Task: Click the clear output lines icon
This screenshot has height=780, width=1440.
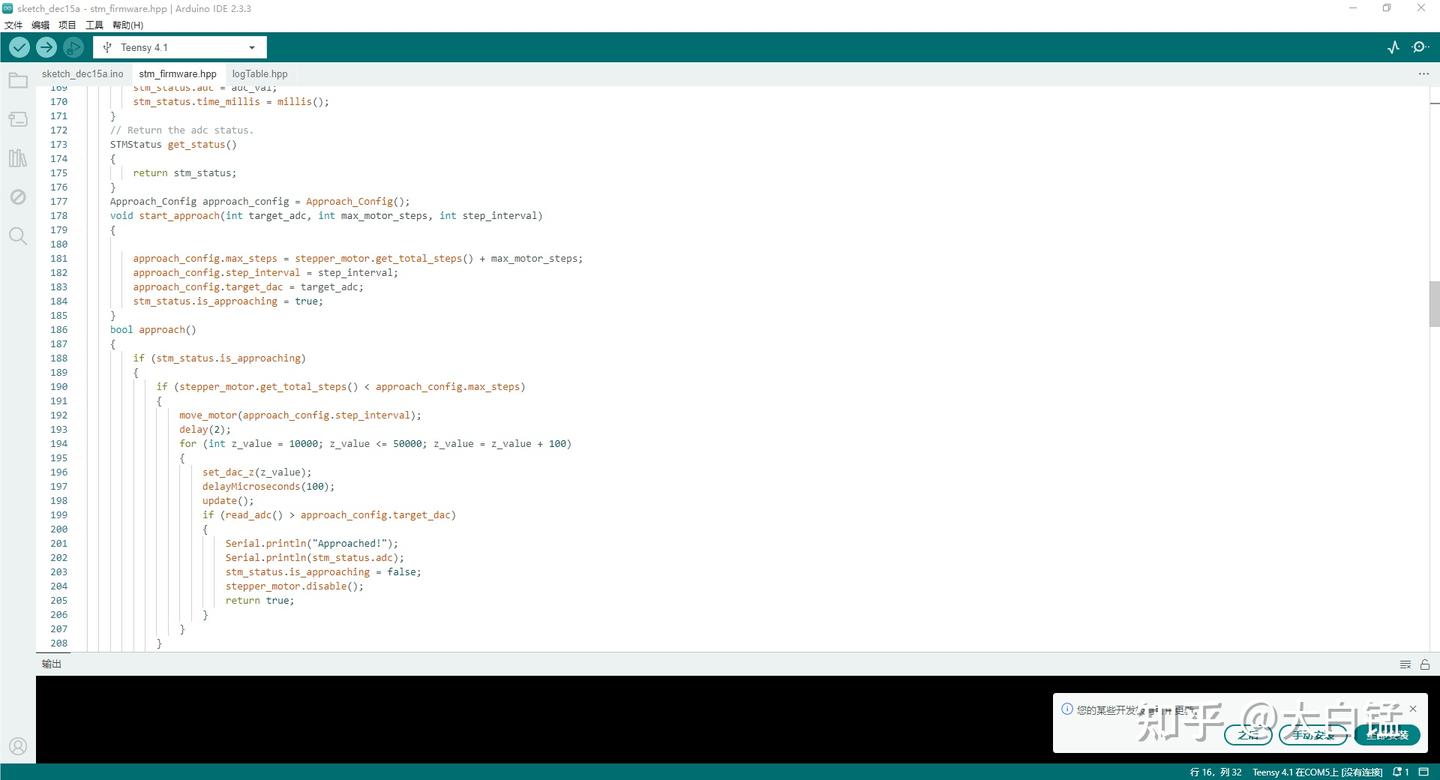Action: coord(1405,664)
